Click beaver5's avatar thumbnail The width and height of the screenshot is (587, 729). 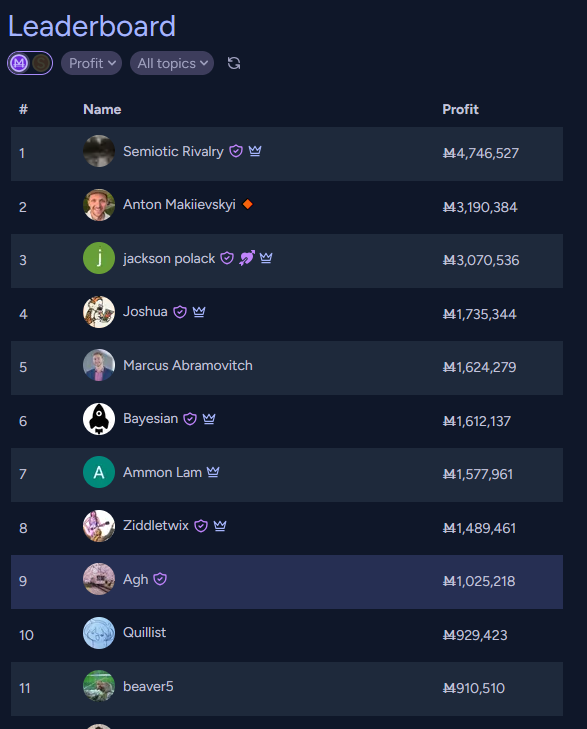(99, 686)
